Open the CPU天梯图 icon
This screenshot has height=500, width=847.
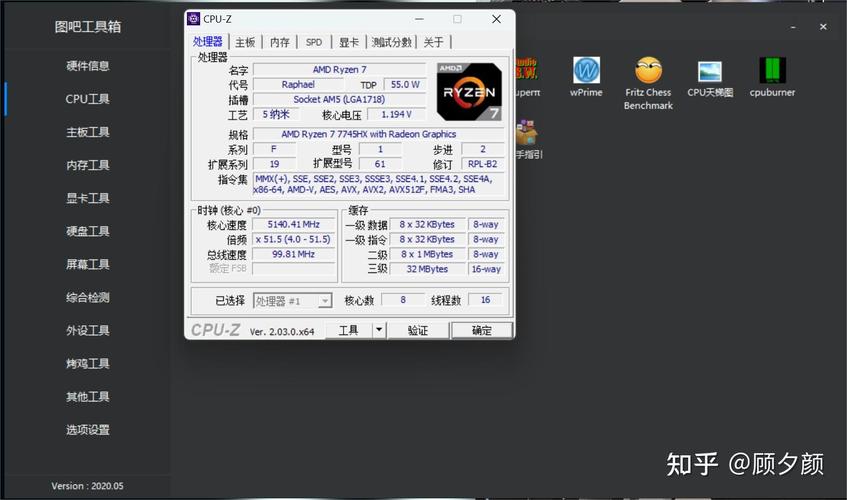(x=710, y=78)
